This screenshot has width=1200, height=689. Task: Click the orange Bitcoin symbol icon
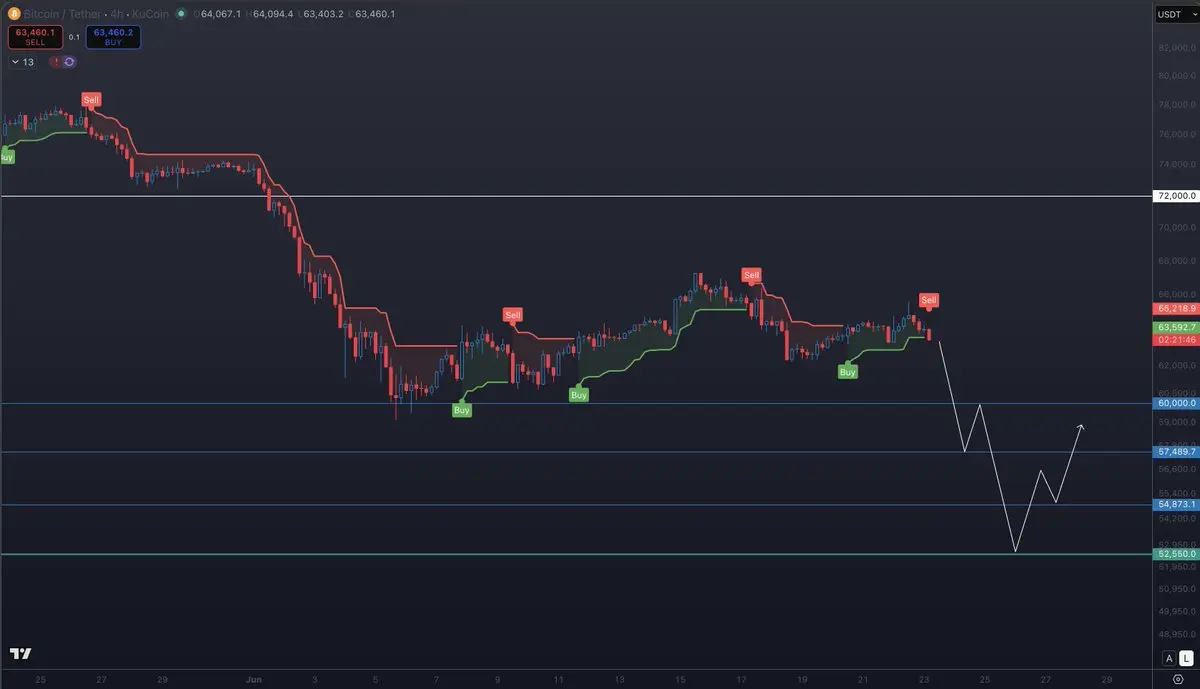pos(13,14)
